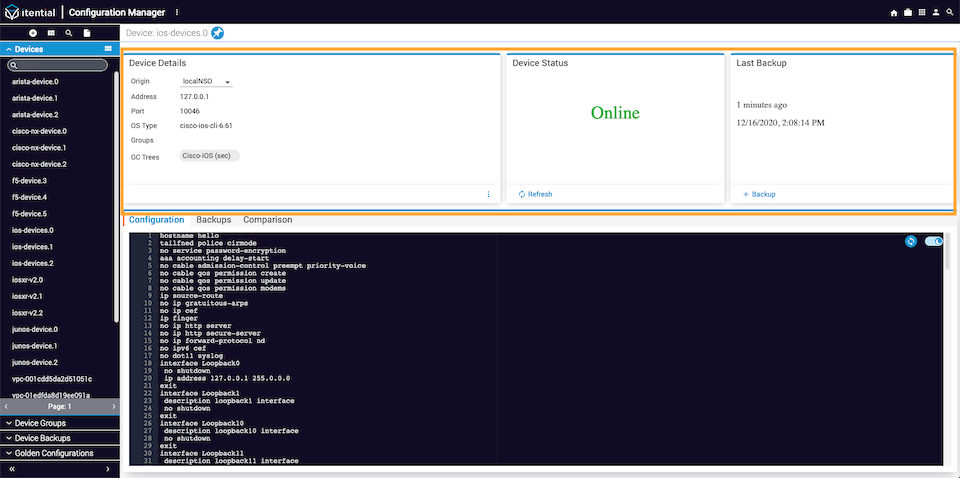The height and width of the screenshot is (478, 960).
Task: Expand the Device Groups section
Action: point(59,423)
